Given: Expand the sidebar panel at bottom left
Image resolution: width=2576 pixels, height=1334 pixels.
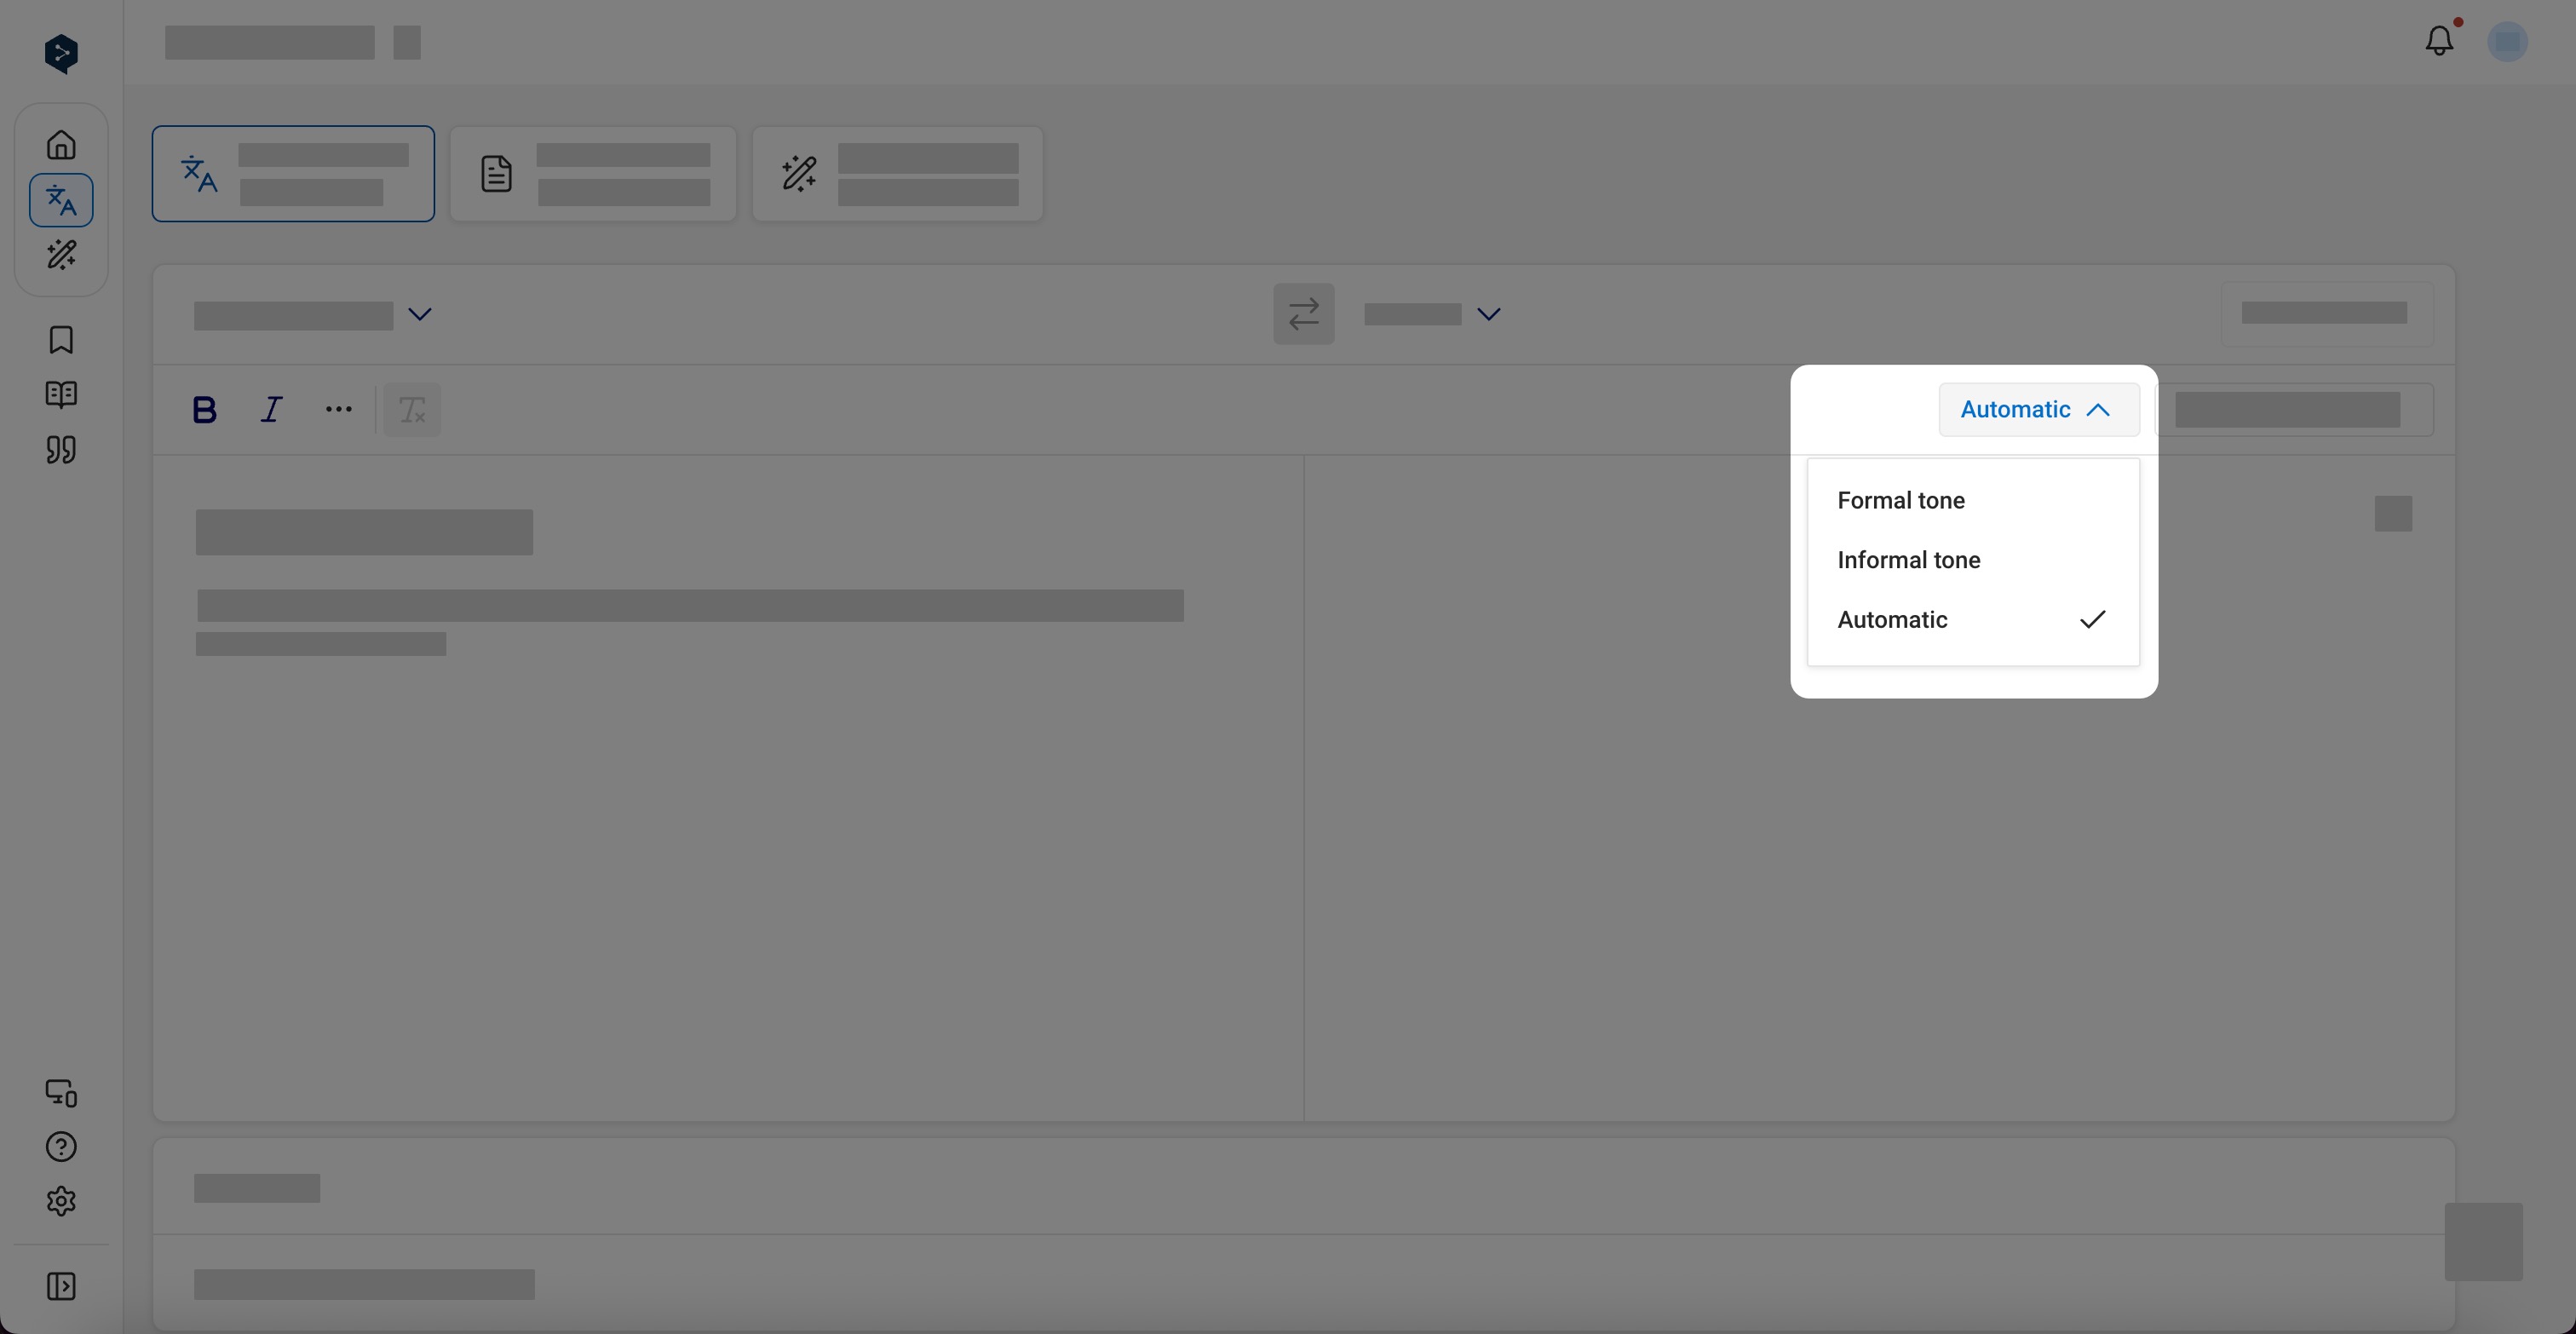Looking at the screenshot, I should coord(61,1286).
